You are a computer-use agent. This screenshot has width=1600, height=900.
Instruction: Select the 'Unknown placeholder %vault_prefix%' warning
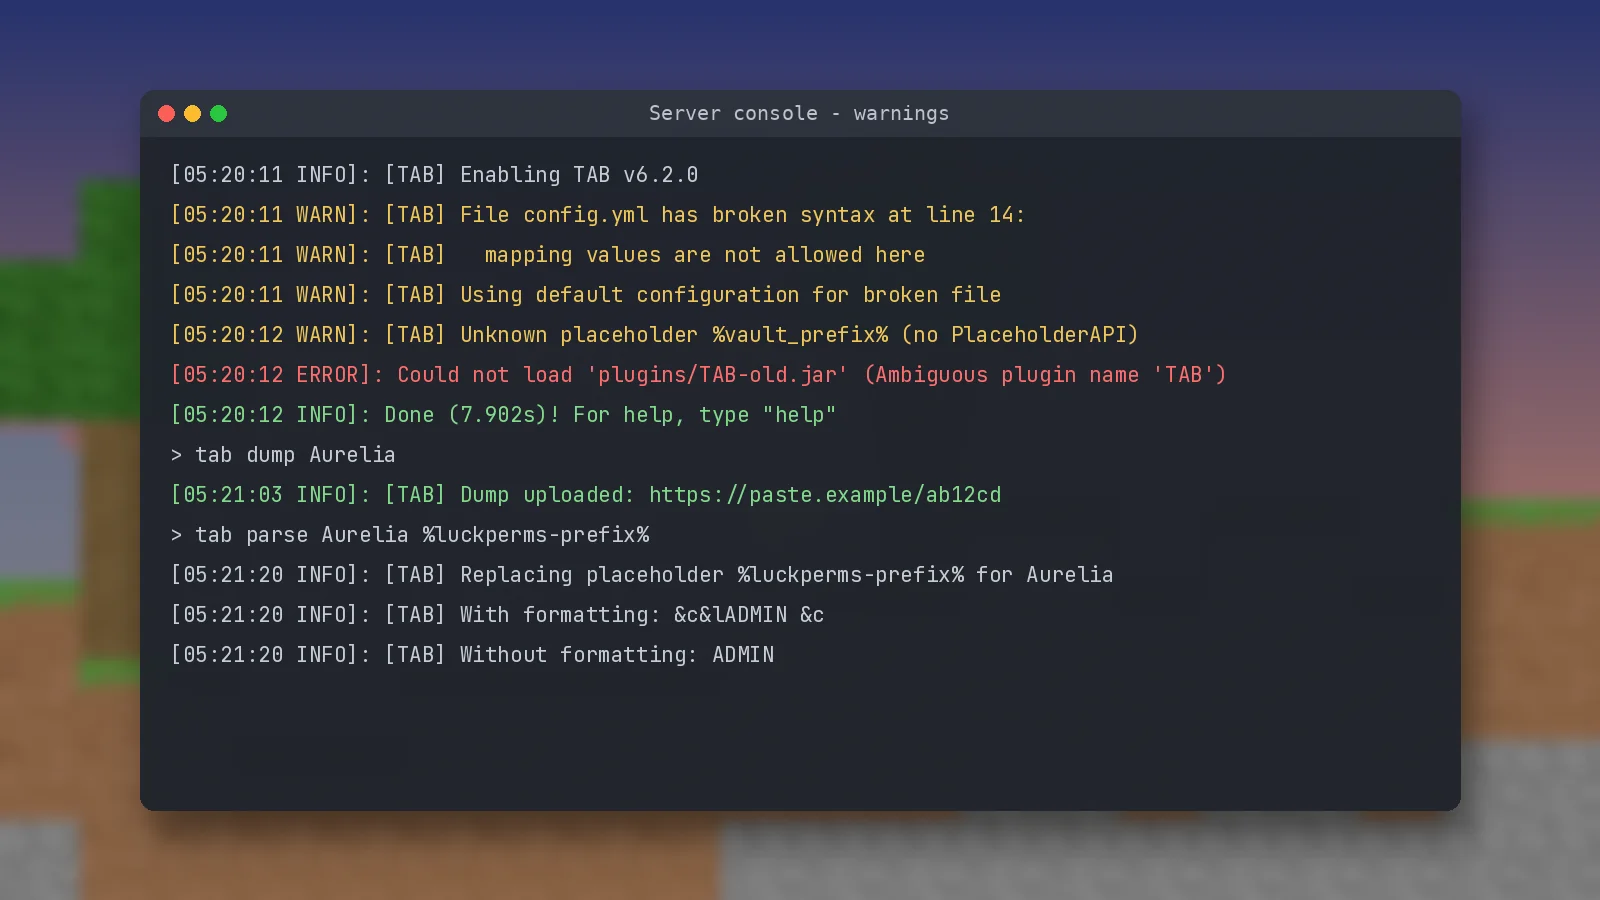point(655,335)
